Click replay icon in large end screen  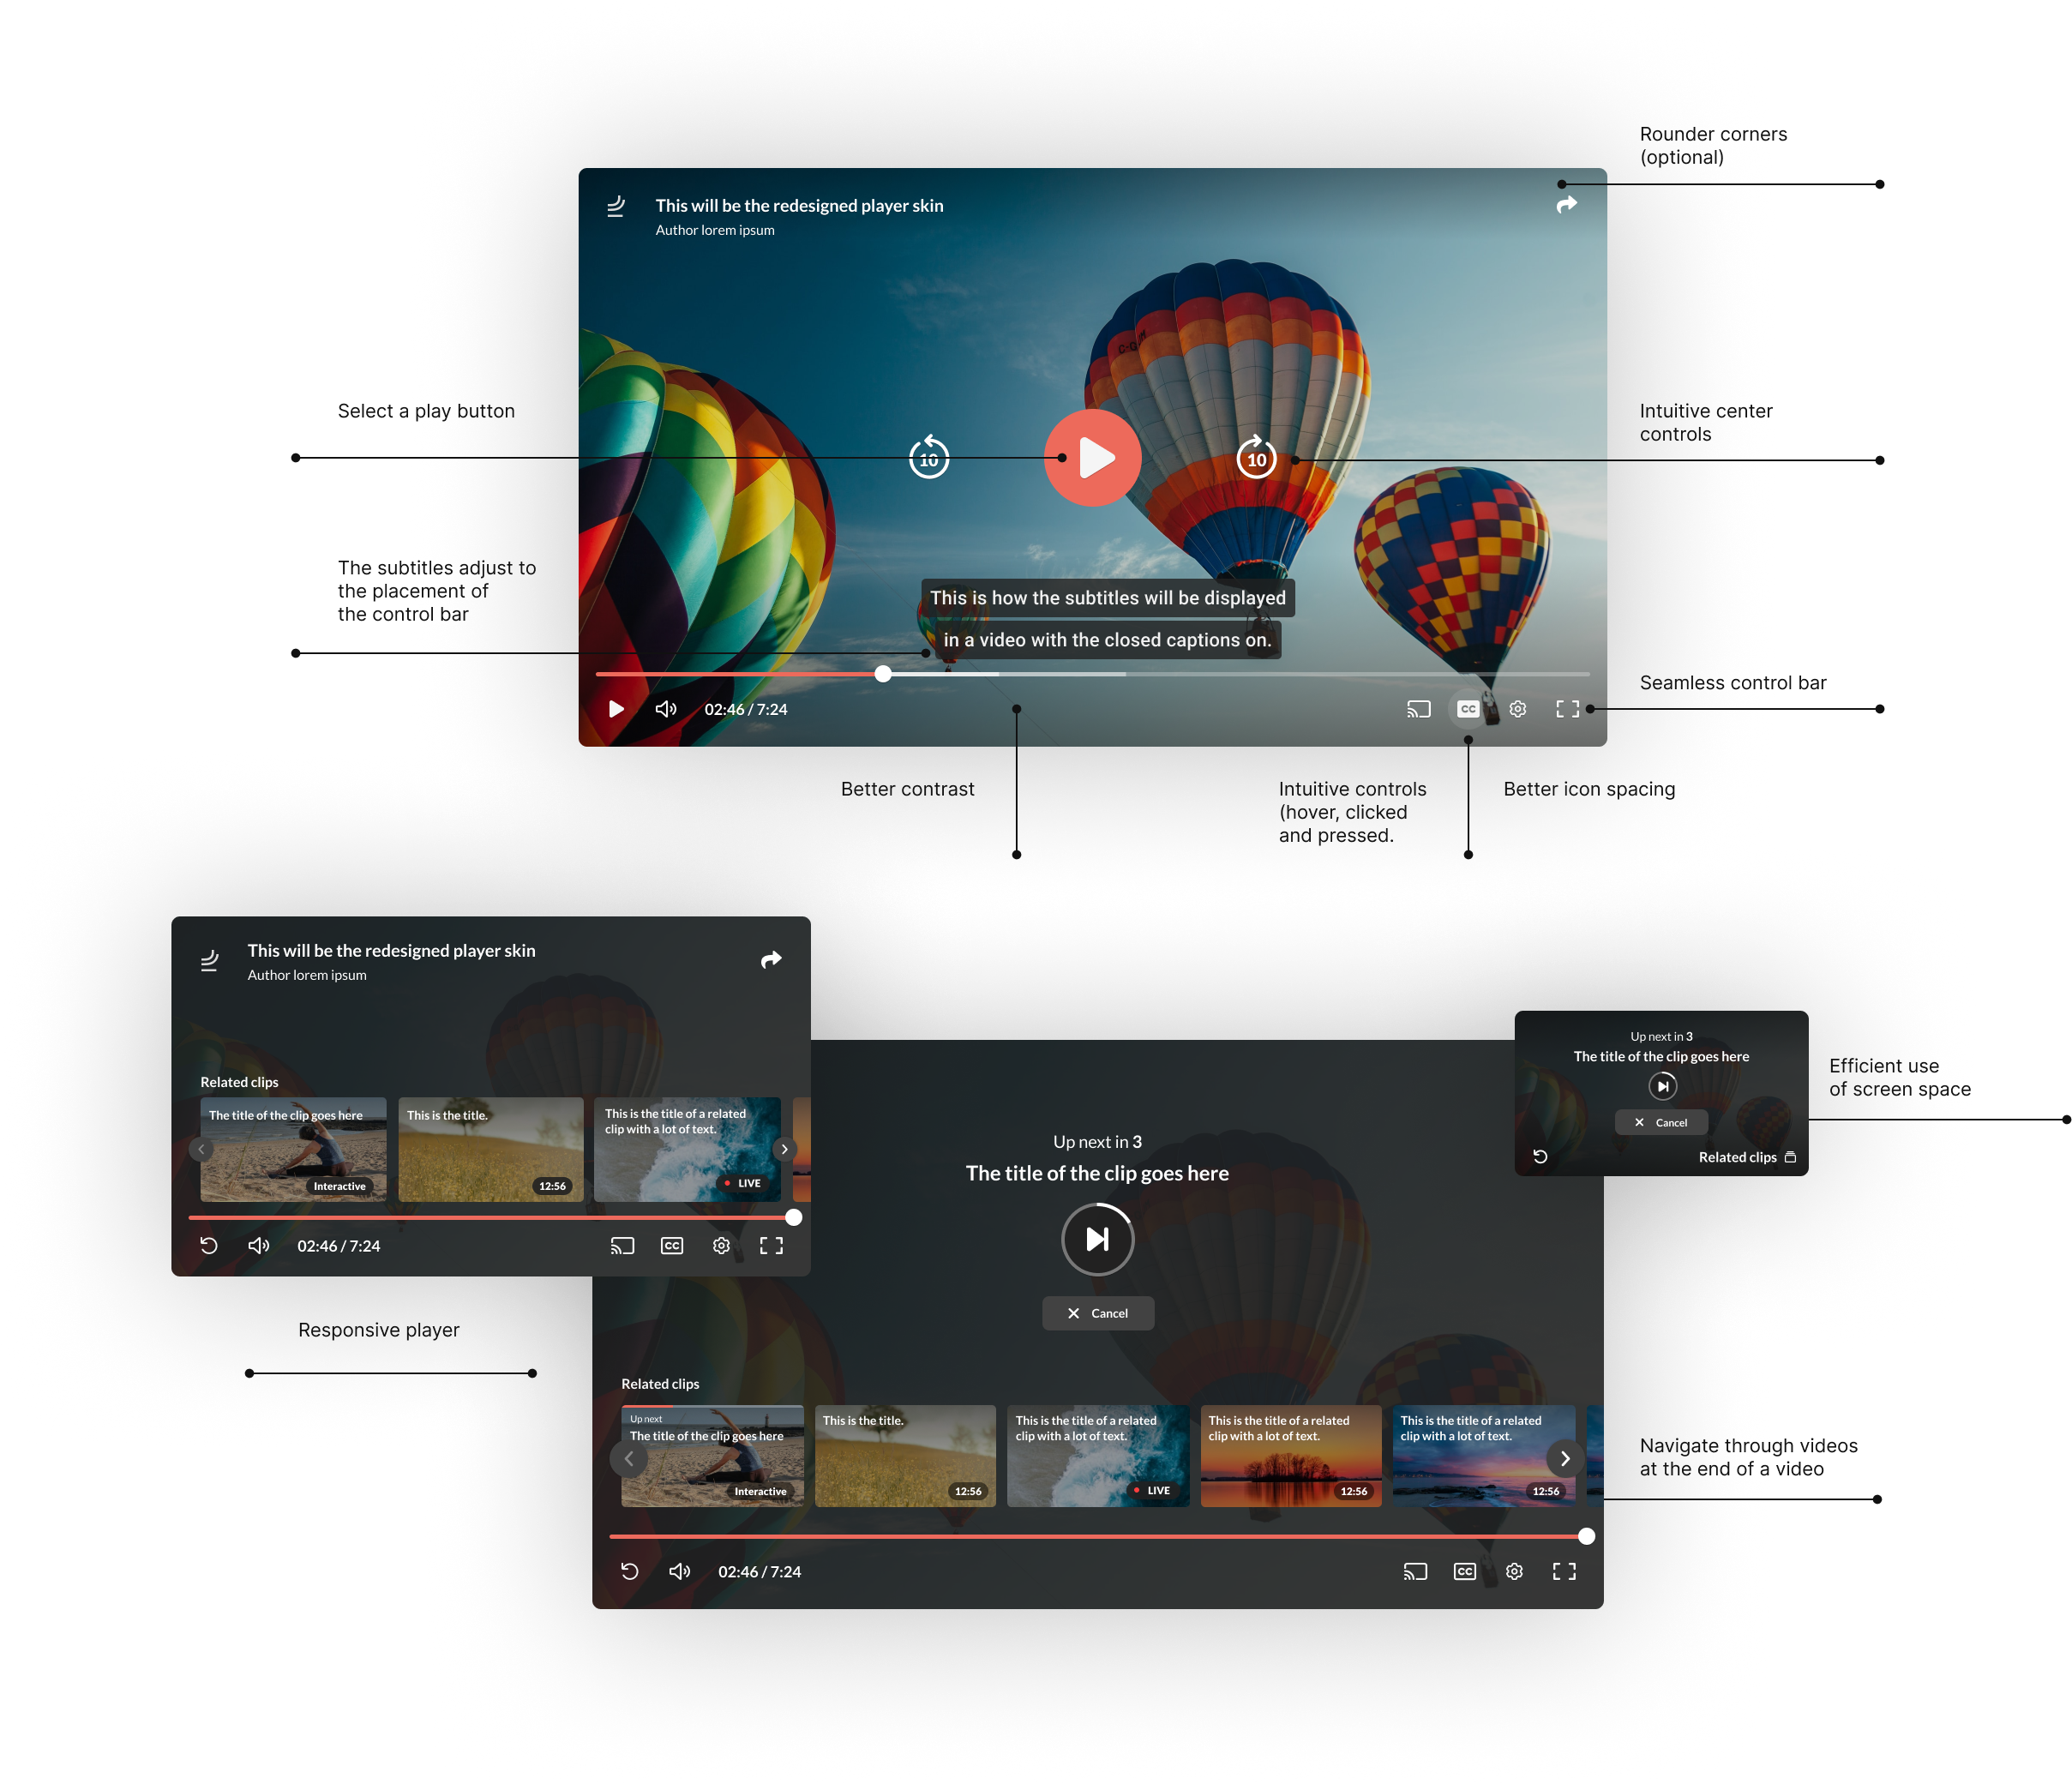coord(630,1571)
